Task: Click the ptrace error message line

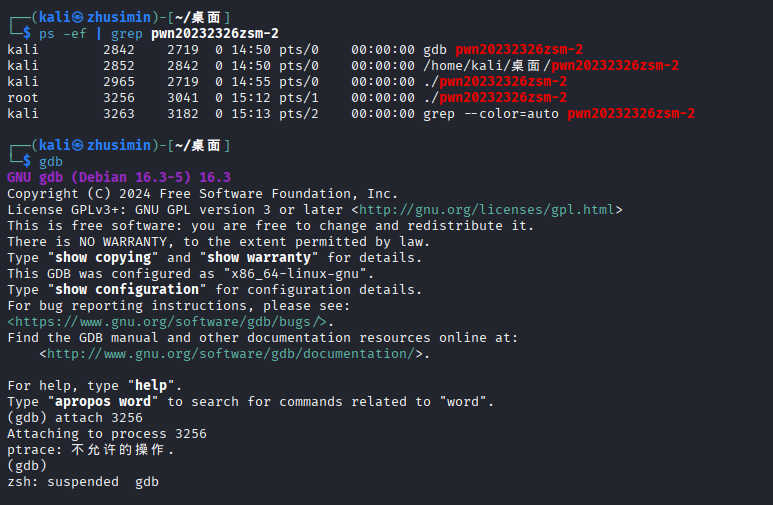Action: [90, 449]
